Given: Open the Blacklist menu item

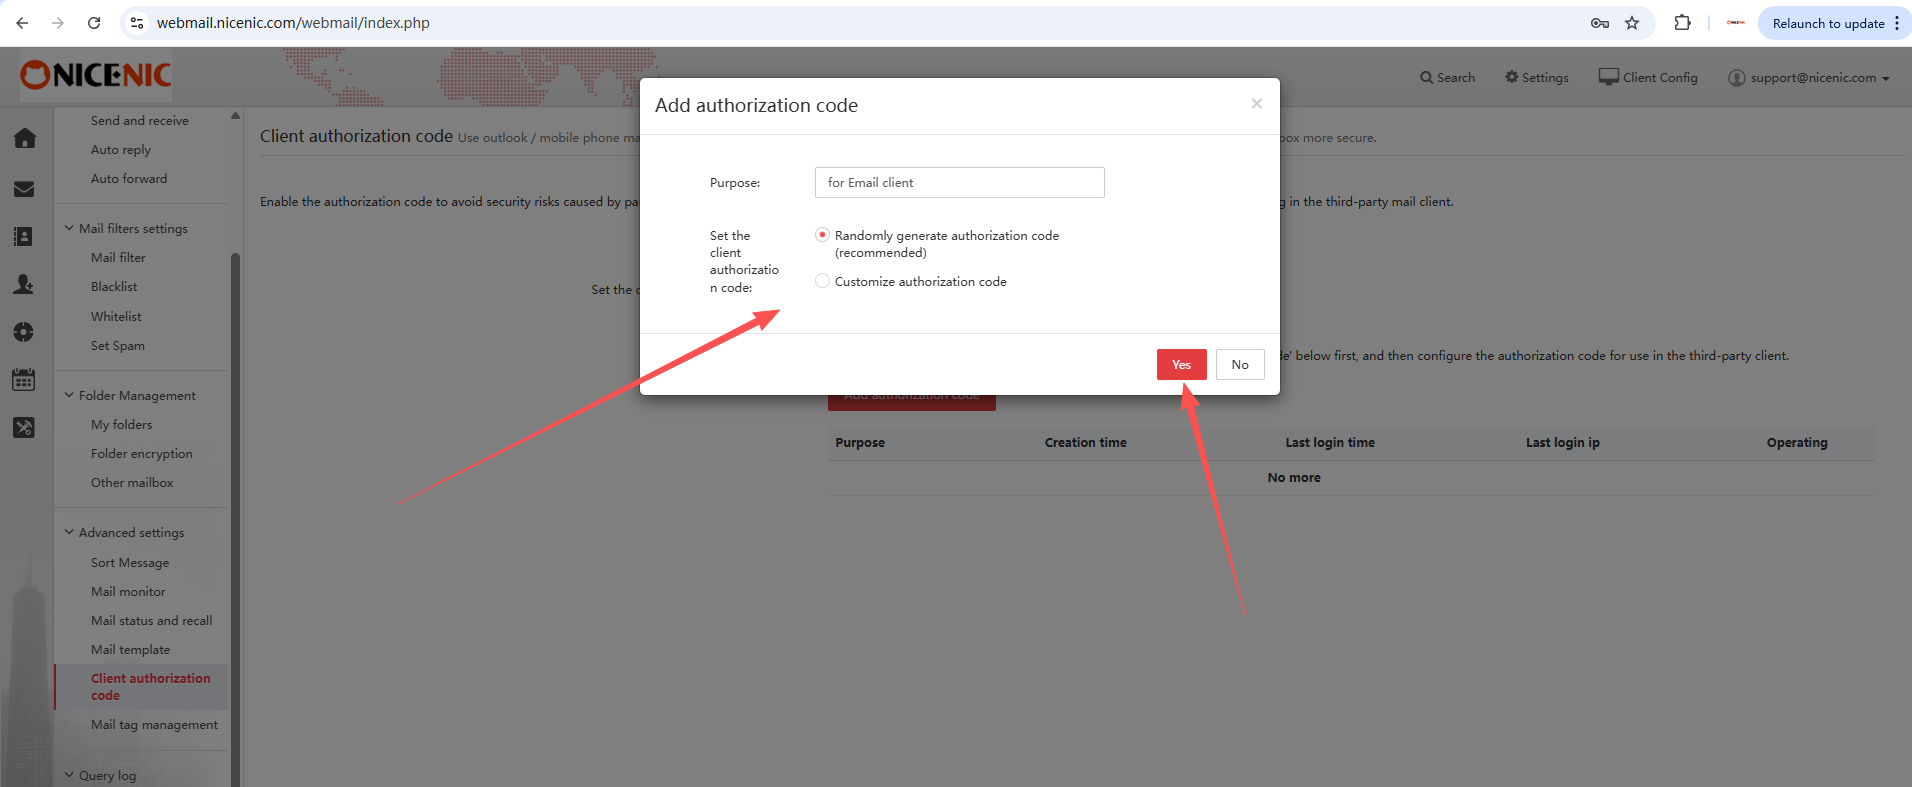Looking at the screenshot, I should click(114, 287).
